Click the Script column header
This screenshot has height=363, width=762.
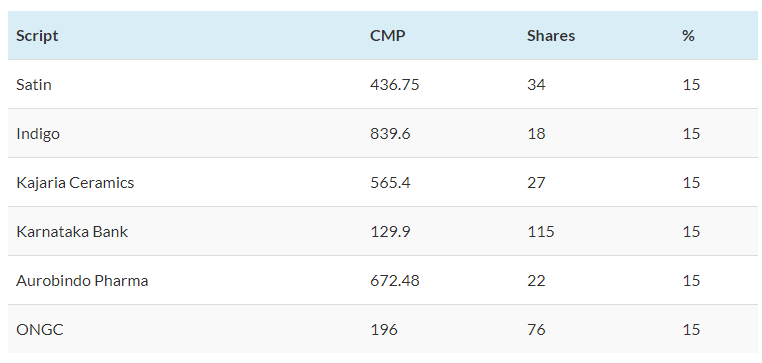click(x=37, y=35)
